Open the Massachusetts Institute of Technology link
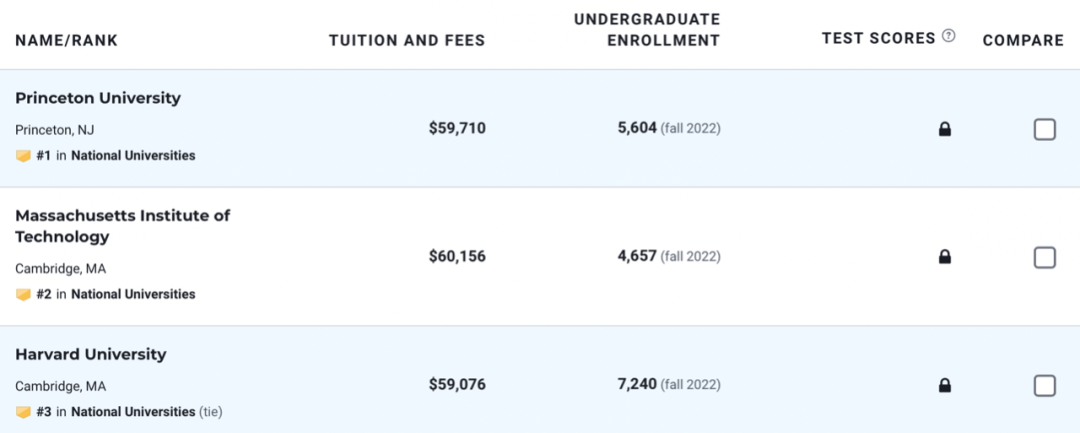 122,226
